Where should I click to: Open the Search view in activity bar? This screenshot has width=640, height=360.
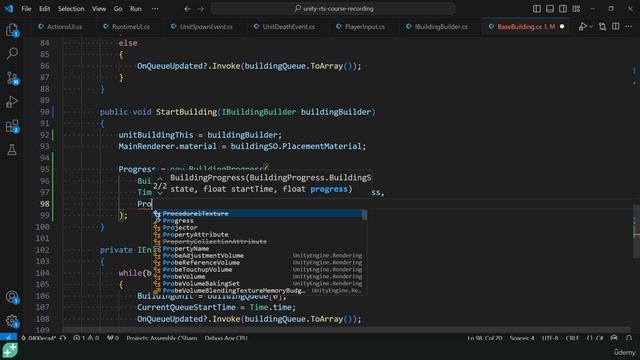[x=12, y=53]
